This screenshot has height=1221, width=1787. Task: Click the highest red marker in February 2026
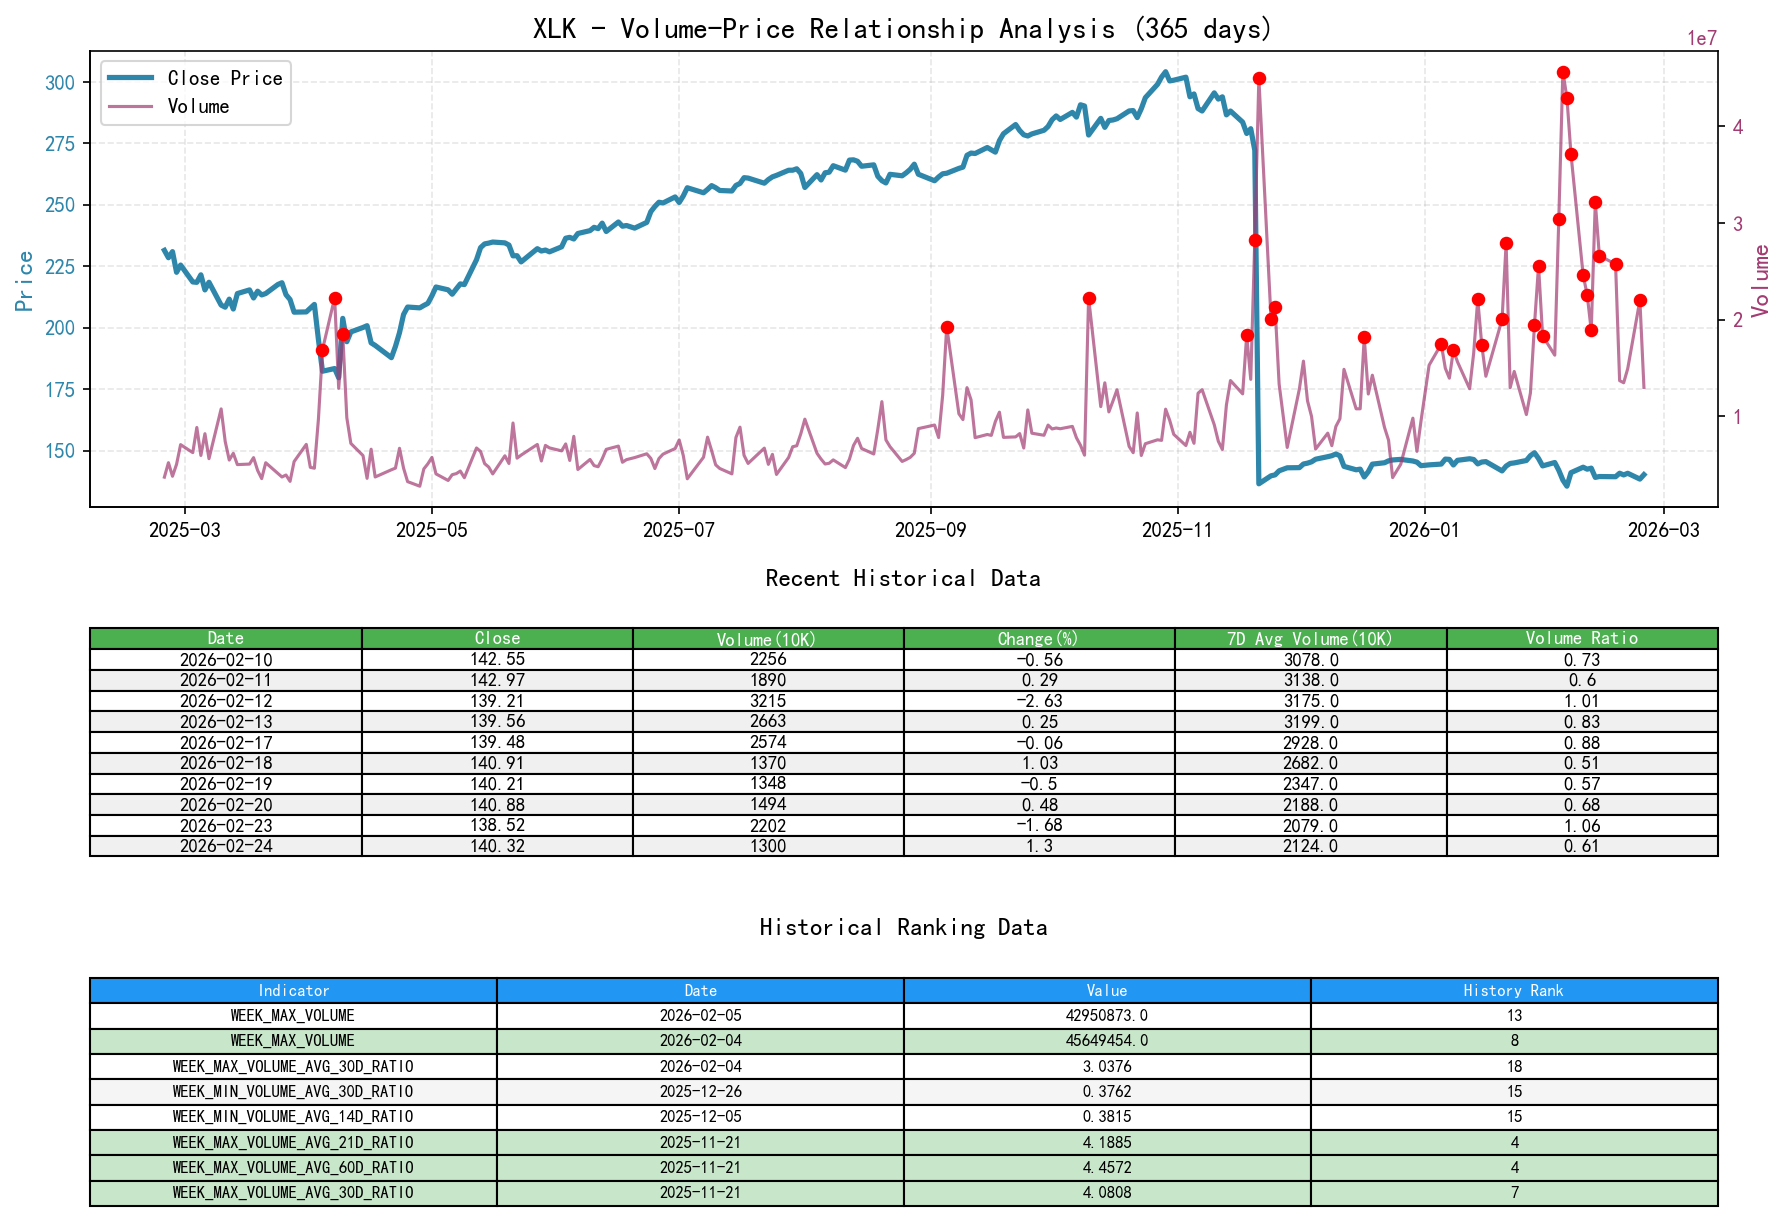[1563, 71]
